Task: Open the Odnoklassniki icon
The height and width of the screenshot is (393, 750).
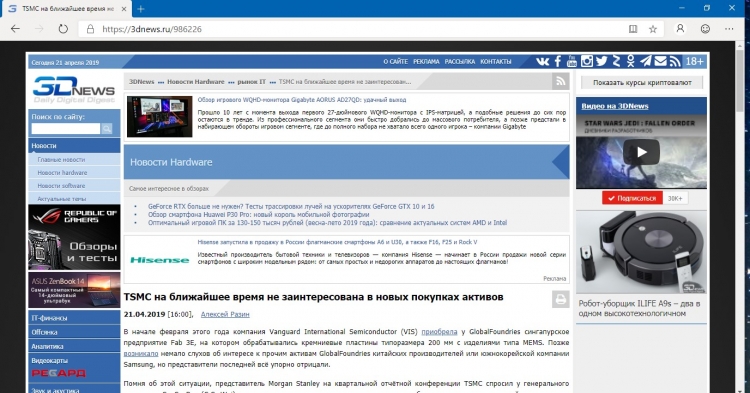Action: pos(630,61)
